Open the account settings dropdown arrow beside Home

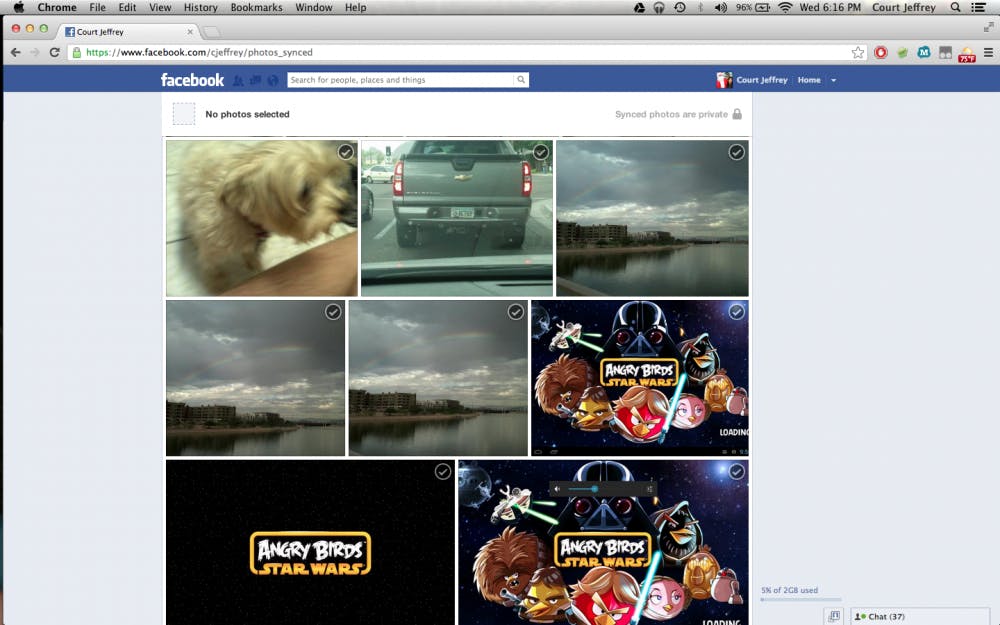coord(834,80)
